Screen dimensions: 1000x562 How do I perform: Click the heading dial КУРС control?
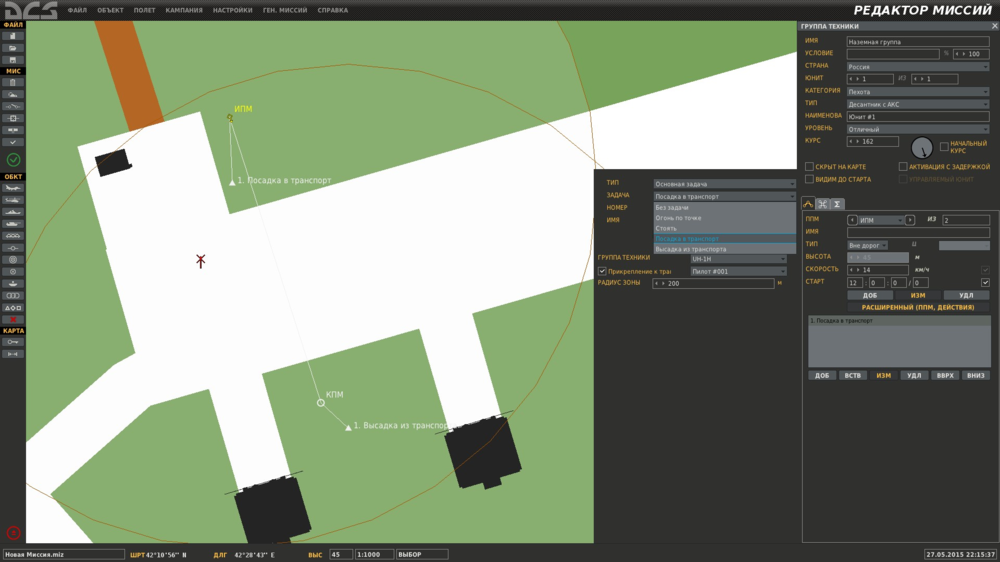[x=922, y=147]
